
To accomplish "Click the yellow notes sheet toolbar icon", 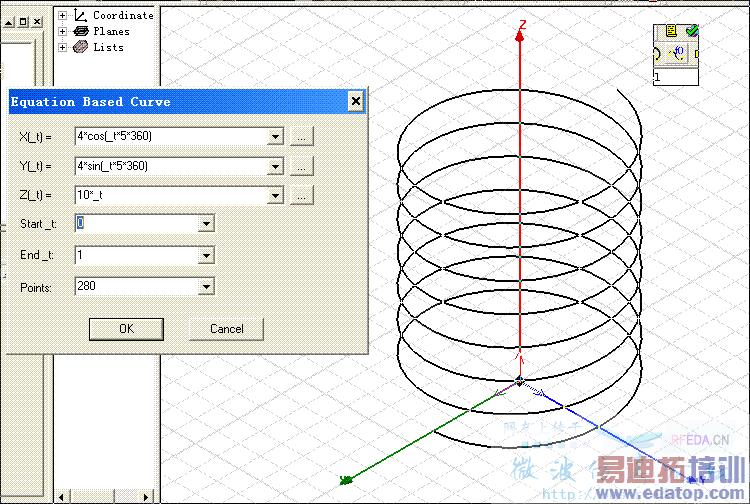I will [x=671, y=31].
